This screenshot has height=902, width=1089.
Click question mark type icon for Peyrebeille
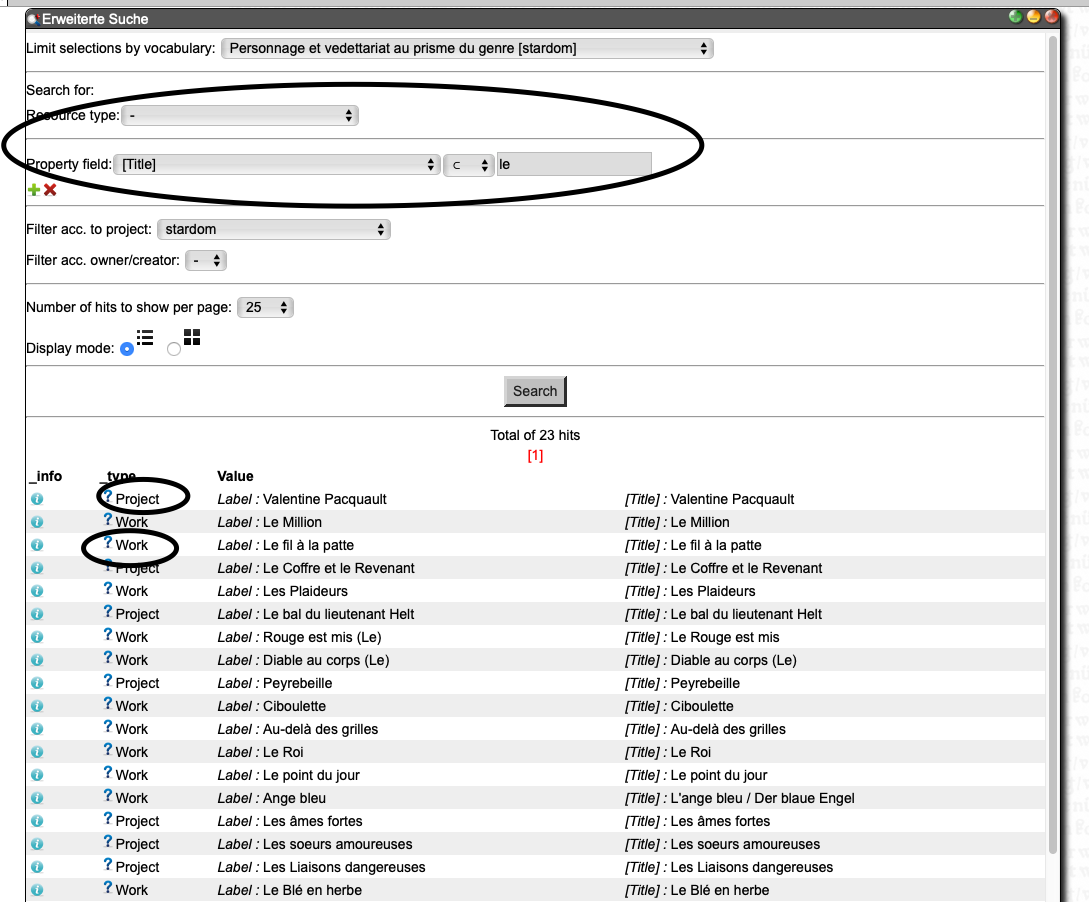click(x=108, y=680)
